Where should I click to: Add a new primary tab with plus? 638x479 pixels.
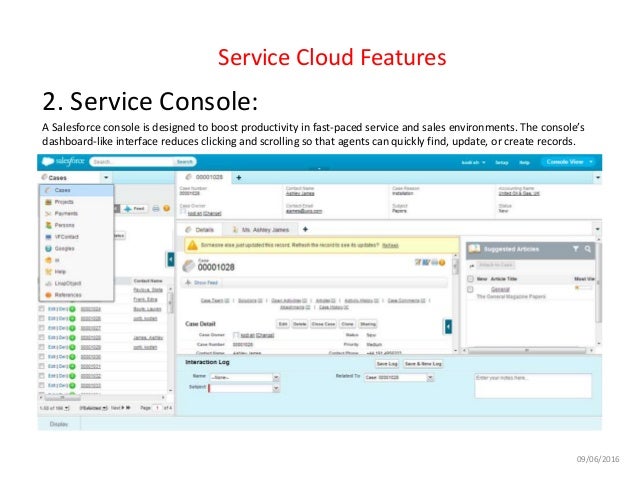tap(239, 178)
